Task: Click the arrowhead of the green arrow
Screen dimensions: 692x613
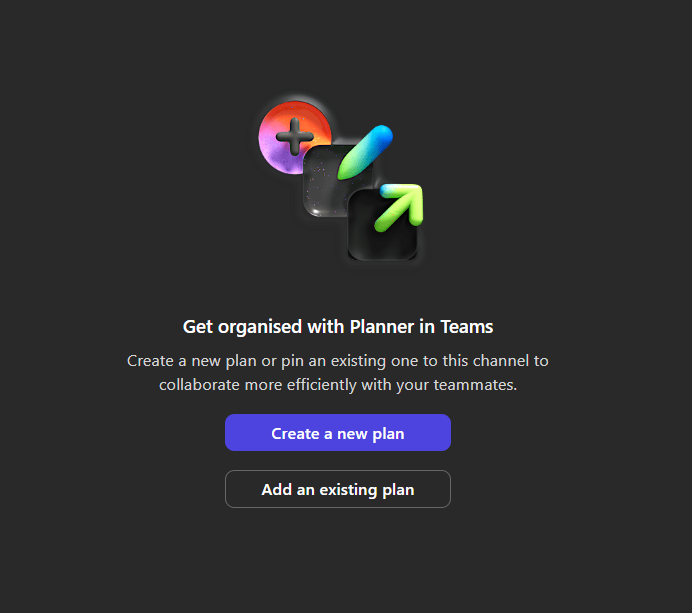Action: (x=411, y=196)
